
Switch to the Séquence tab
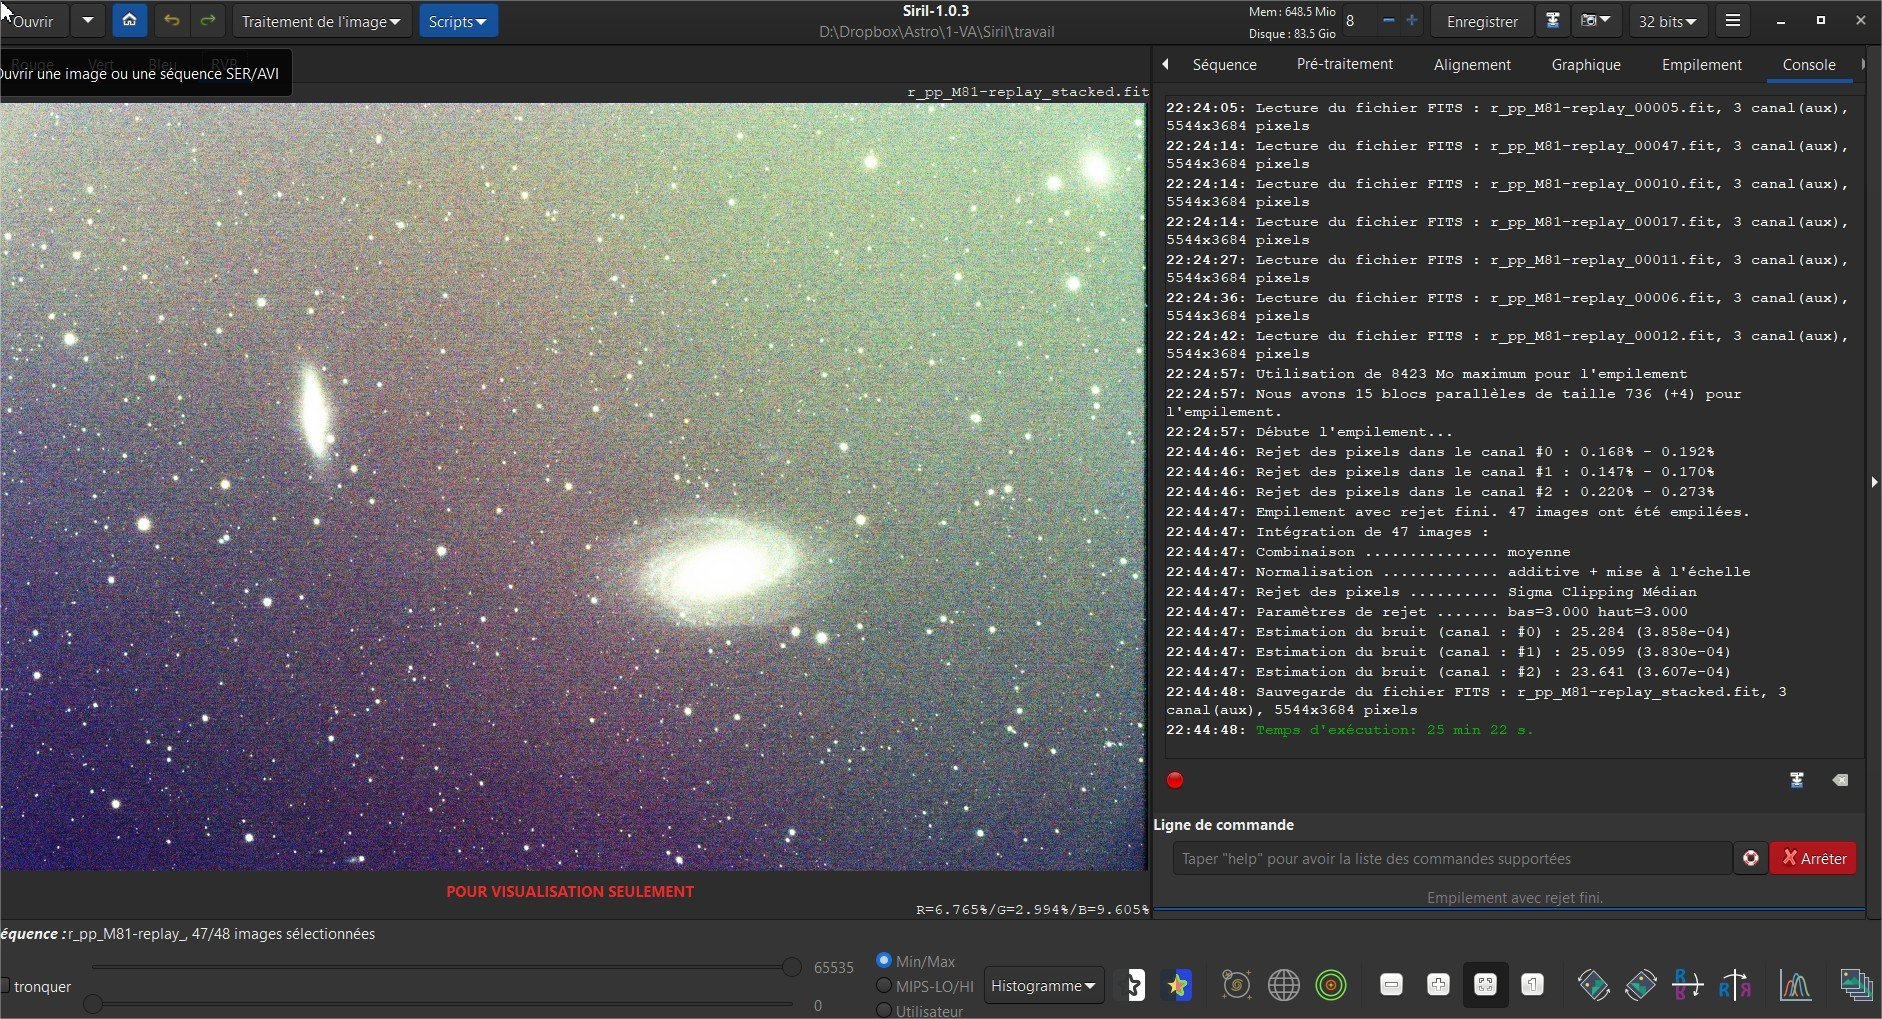pos(1224,64)
